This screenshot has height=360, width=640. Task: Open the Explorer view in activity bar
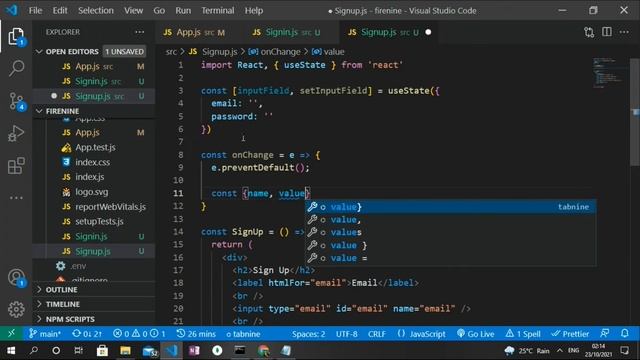[16, 37]
